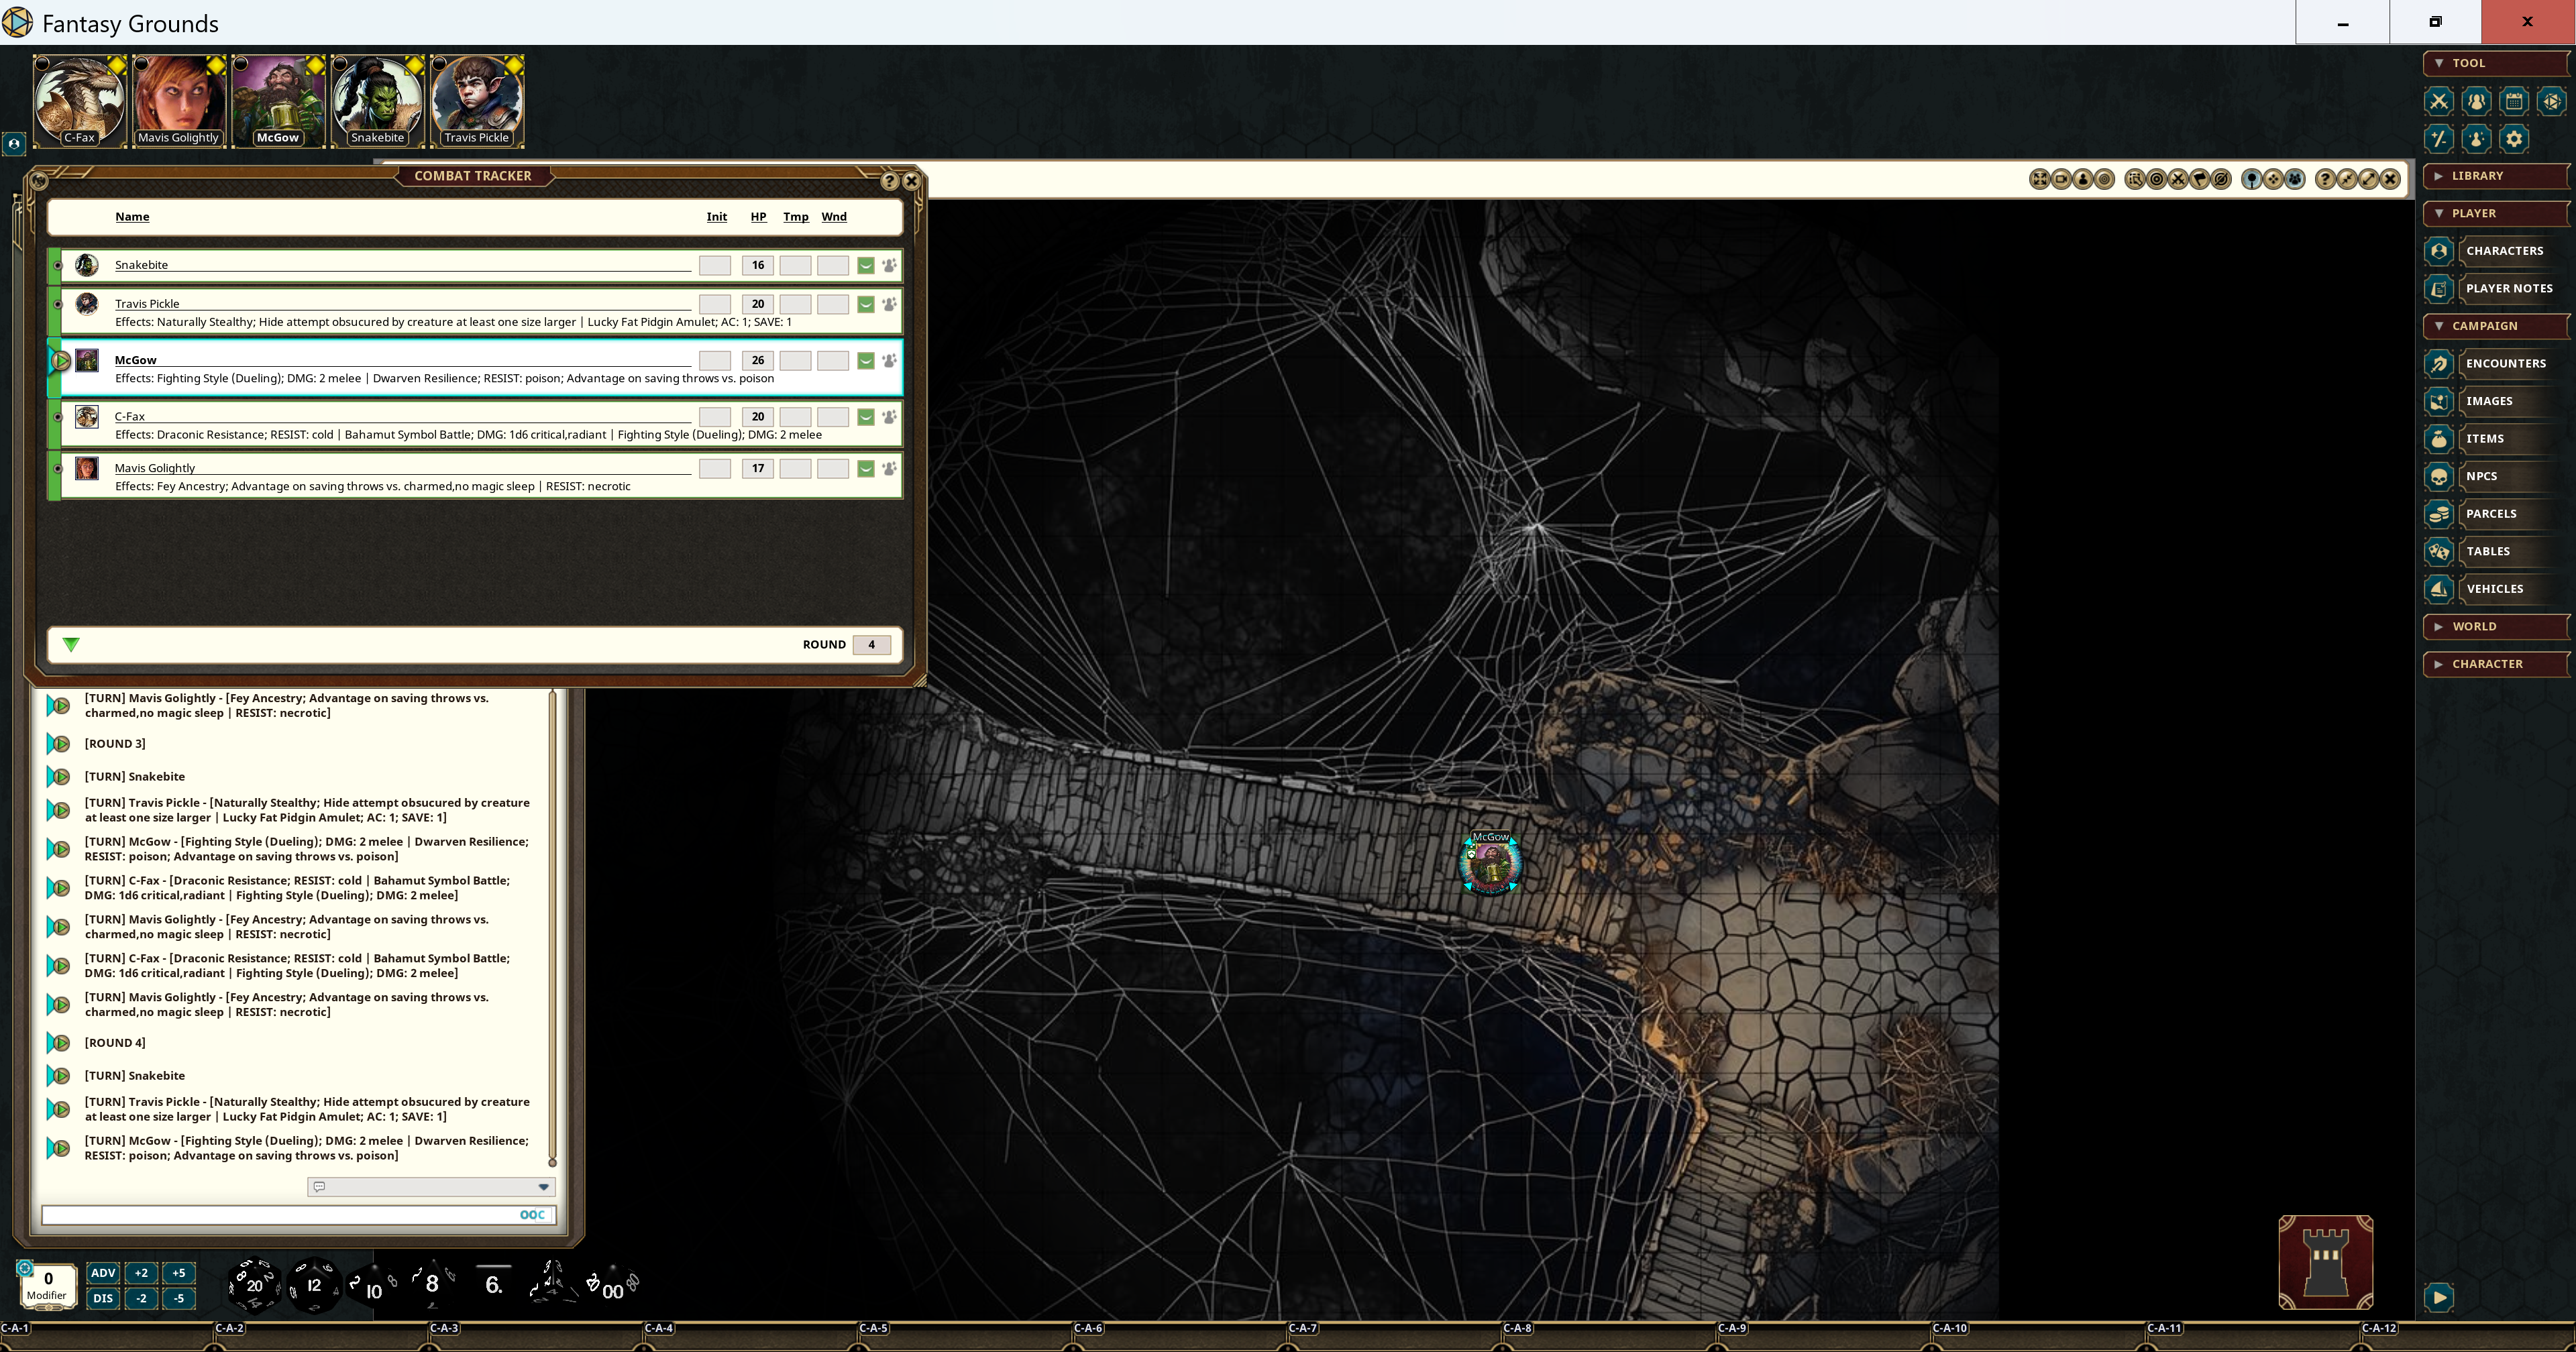Open the Party Sheet tool icon
Screen dimensions: 2576x1352
tap(2476, 101)
